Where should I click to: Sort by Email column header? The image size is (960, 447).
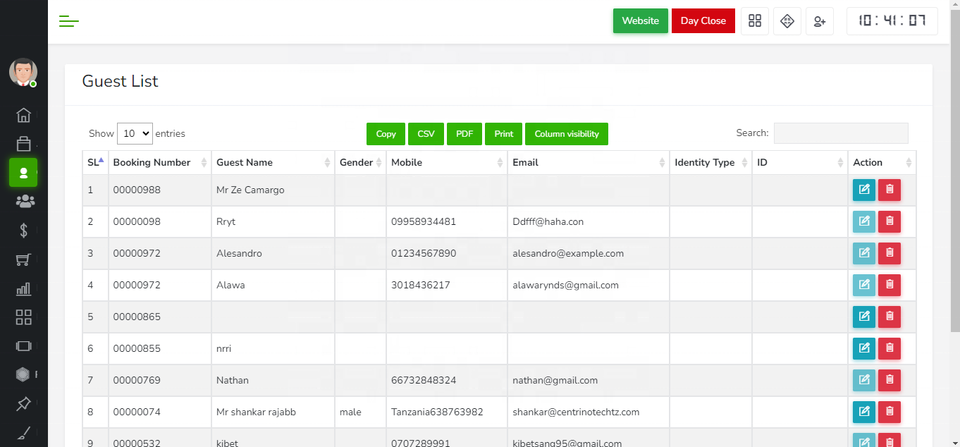[587, 162]
